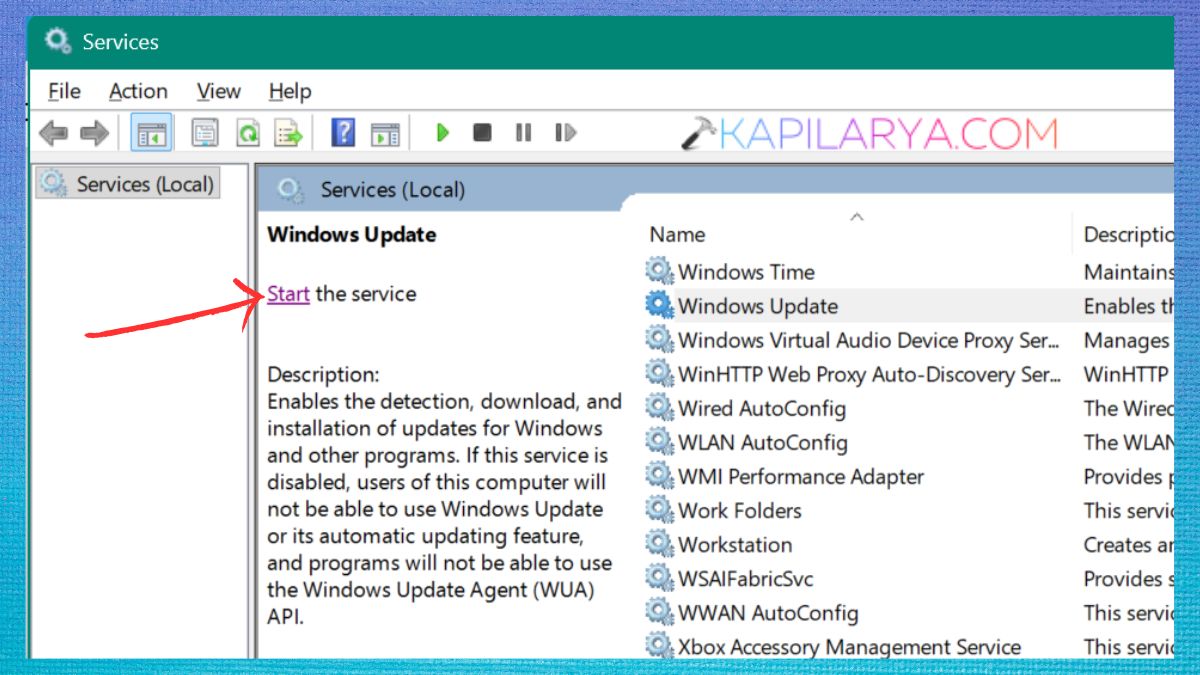Open the Help menu
This screenshot has width=1200, height=675.
tap(290, 91)
